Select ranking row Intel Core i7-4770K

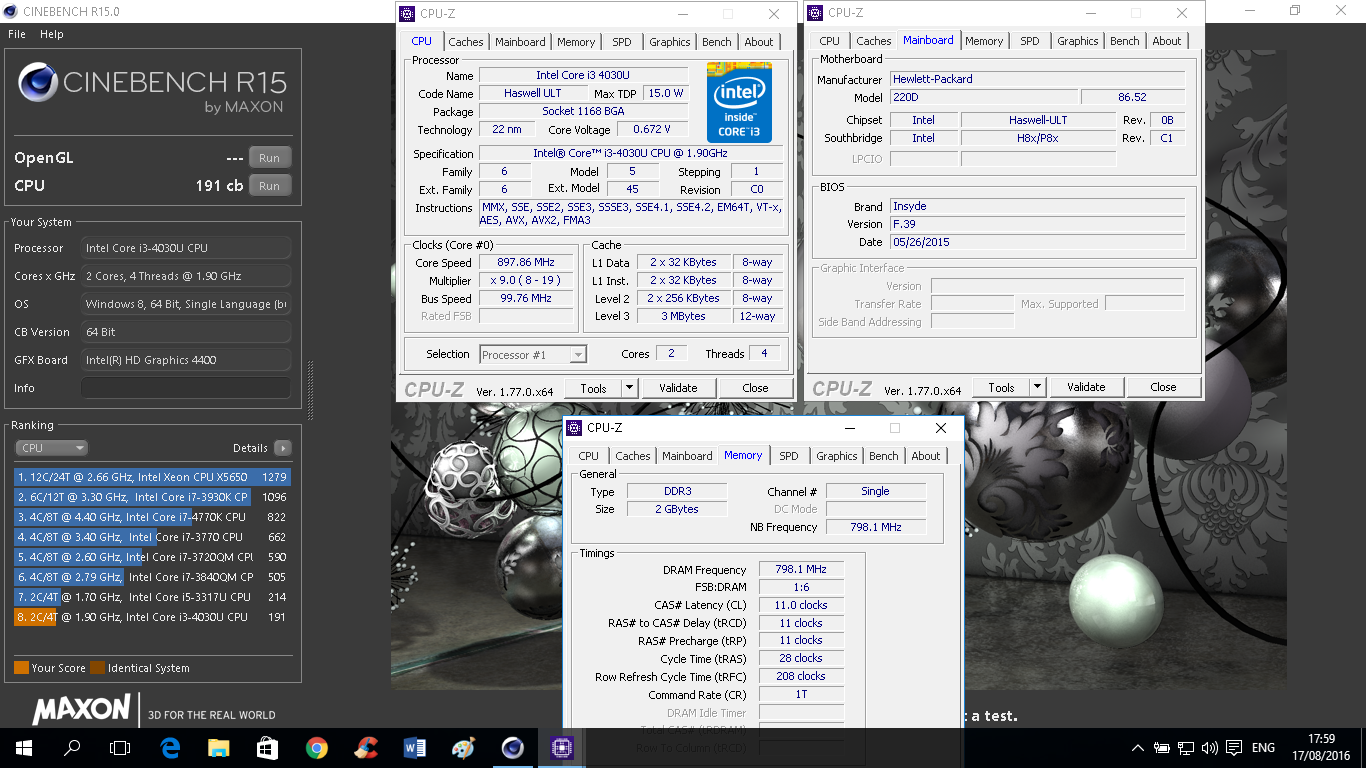(152, 517)
